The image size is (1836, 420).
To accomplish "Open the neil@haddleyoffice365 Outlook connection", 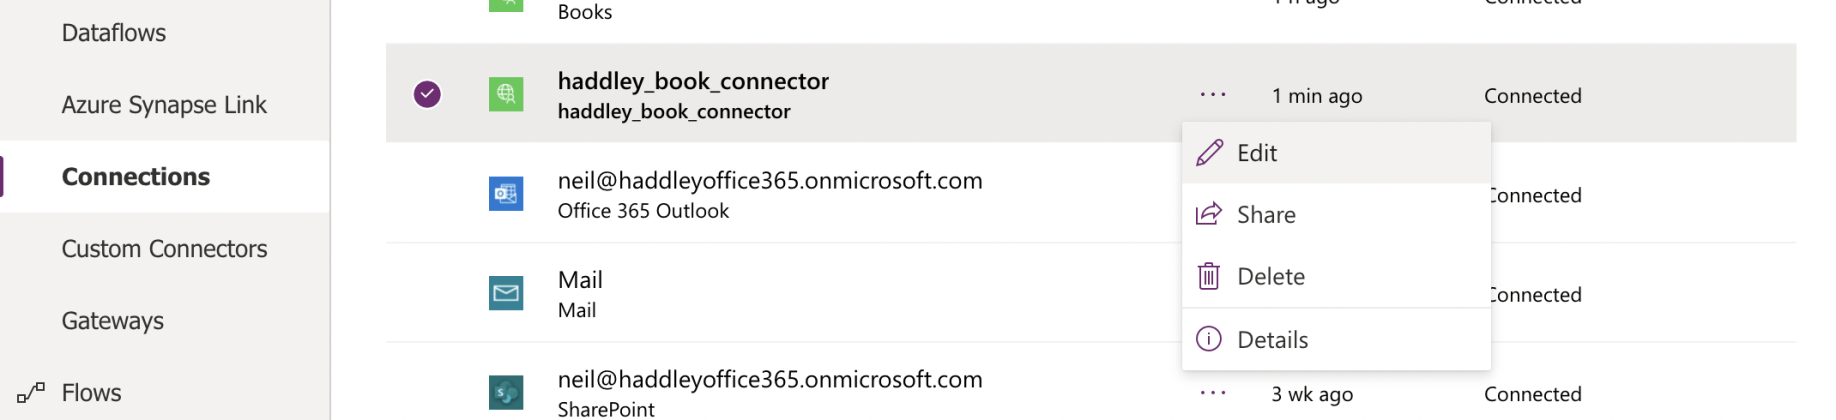I will [770, 181].
